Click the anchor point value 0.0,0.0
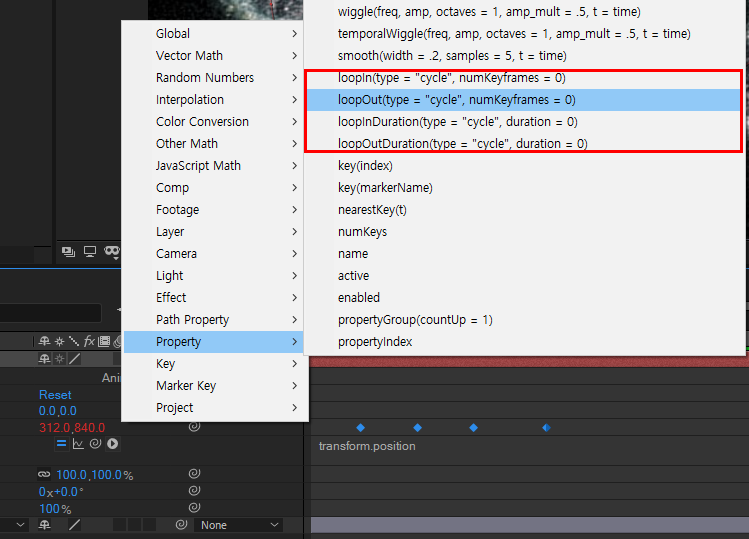Image resolution: width=749 pixels, height=539 pixels. 57,411
